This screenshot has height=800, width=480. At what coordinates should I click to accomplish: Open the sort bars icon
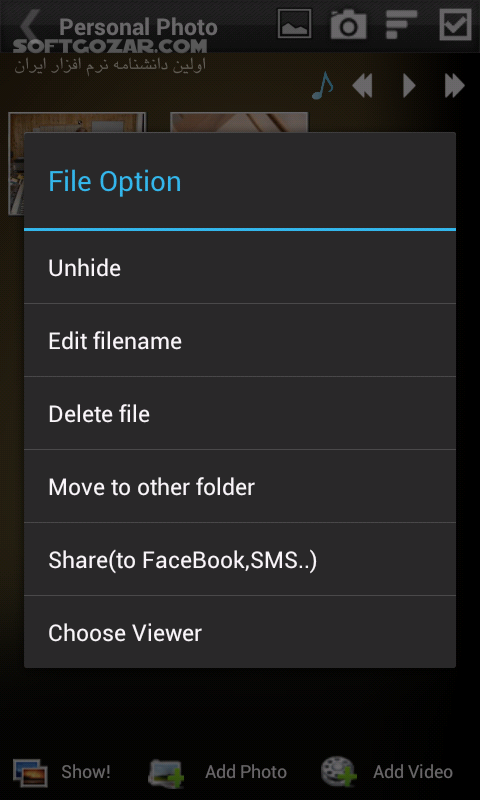(401, 24)
